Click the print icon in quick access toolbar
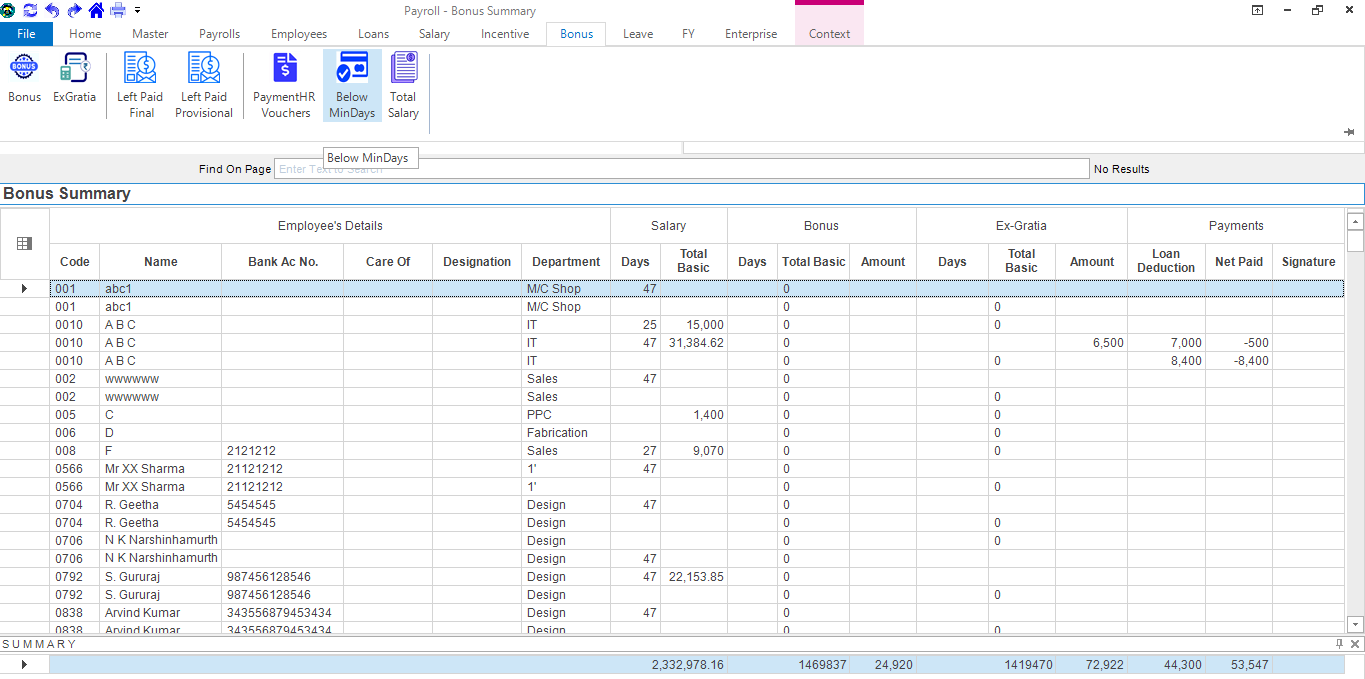This screenshot has width=1365, height=679. click(x=118, y=10)
